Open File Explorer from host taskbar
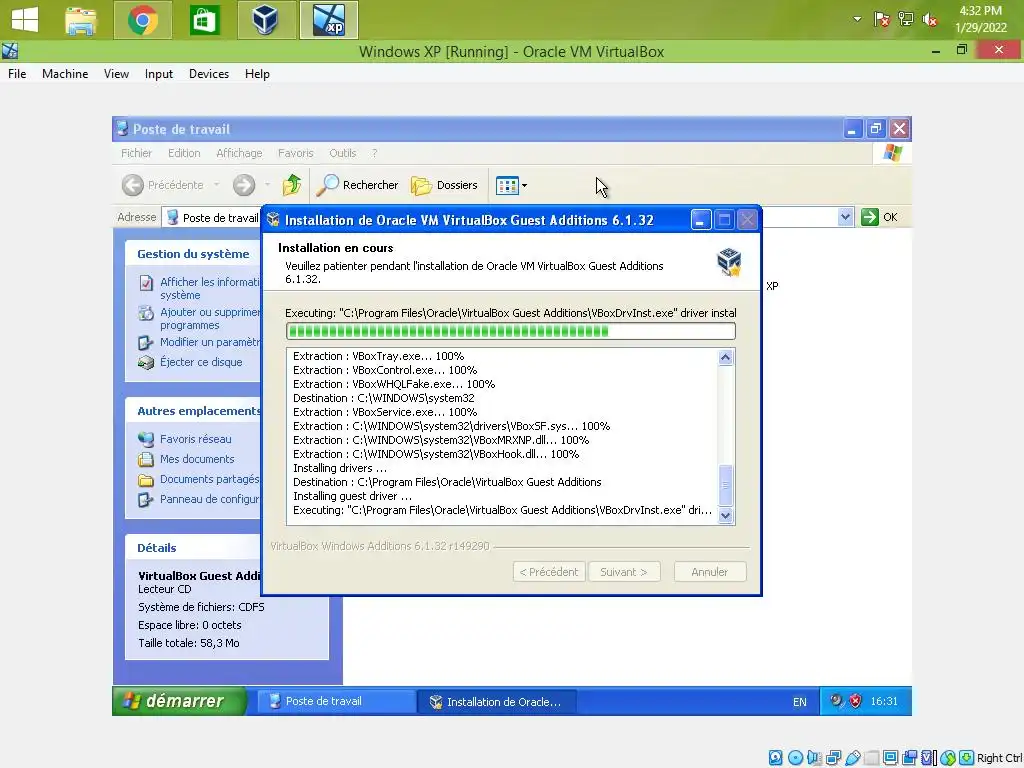Viewport: 1024px width, 768px height. [81, 20]
